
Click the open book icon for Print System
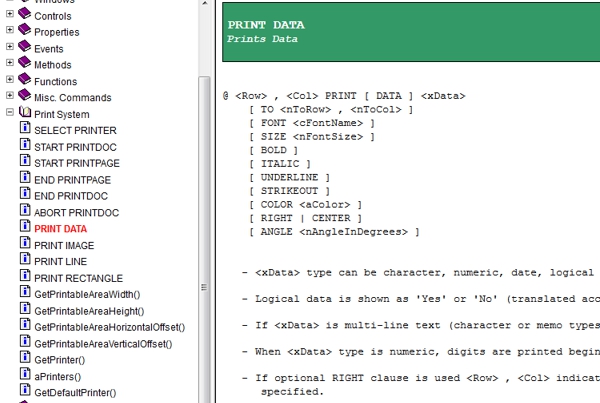point(25,112)
